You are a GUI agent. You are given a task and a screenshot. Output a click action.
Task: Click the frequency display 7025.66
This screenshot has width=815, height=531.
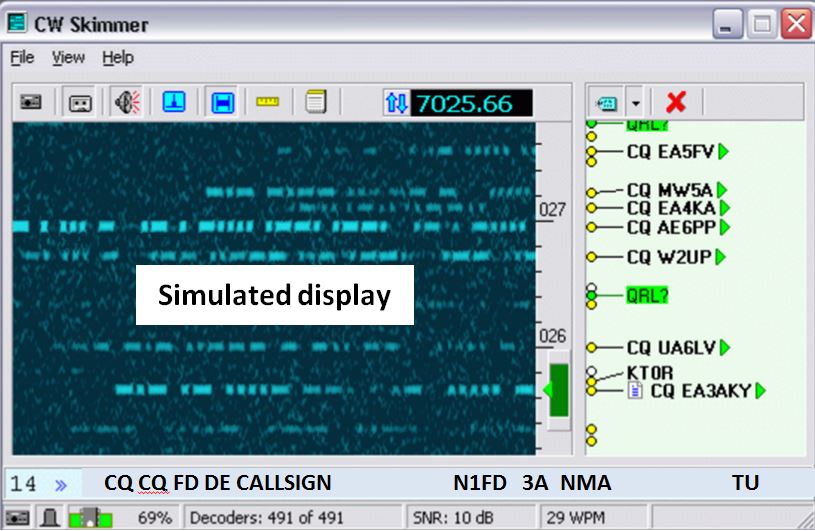click(471, 103)
